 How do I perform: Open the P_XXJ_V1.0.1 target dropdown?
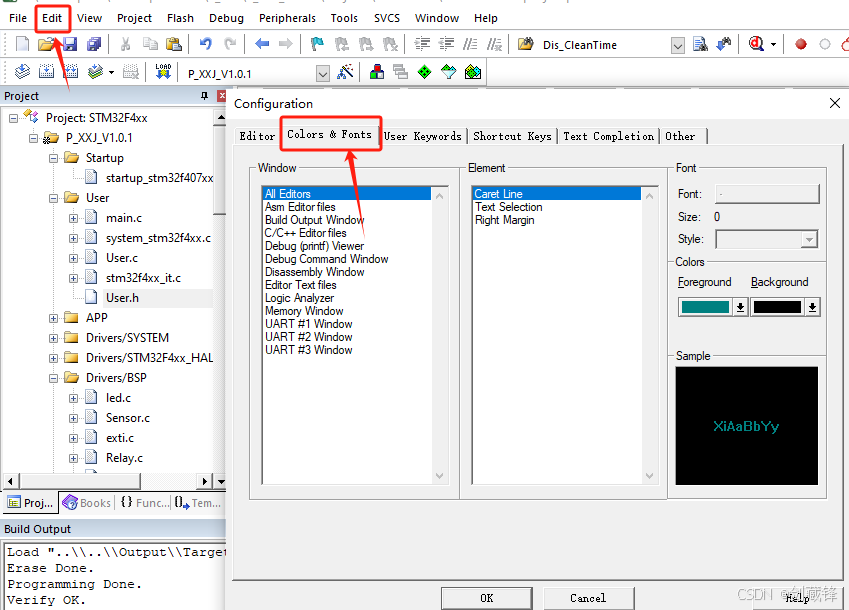(323, 73)
